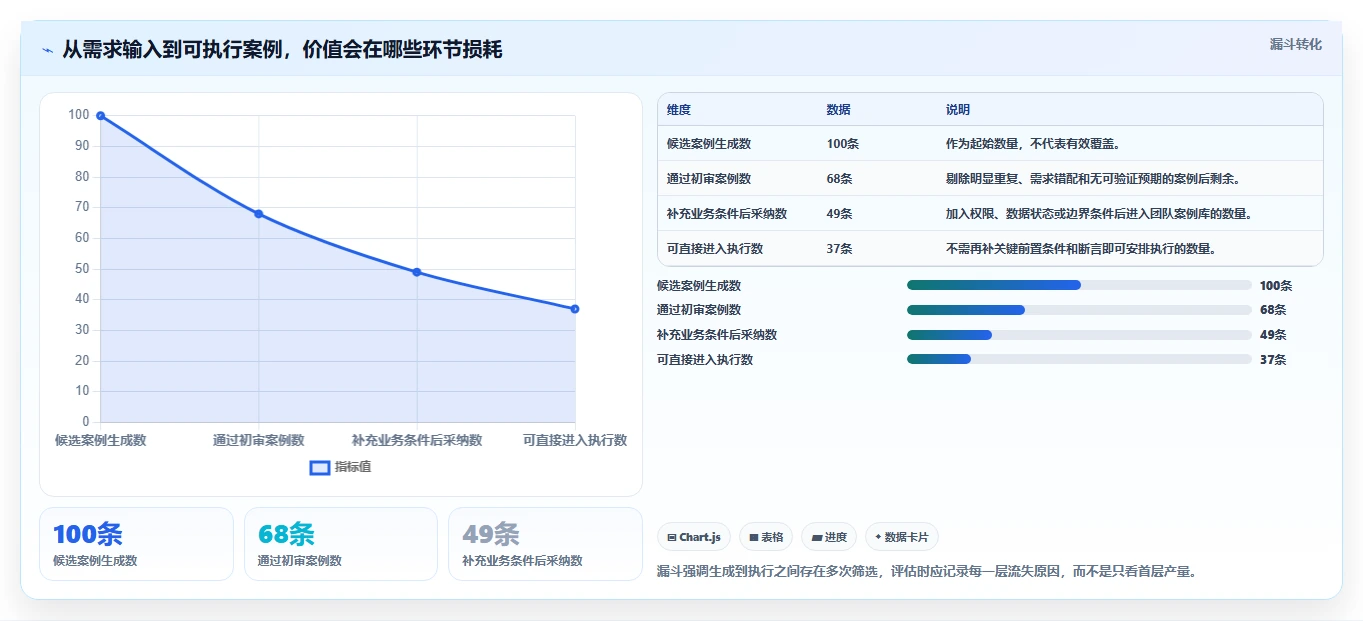Click the footer note starting 漏斗强调生成
Image resolution: width=1363 pixels, height=621 pixels.
(x=927, y=572)
